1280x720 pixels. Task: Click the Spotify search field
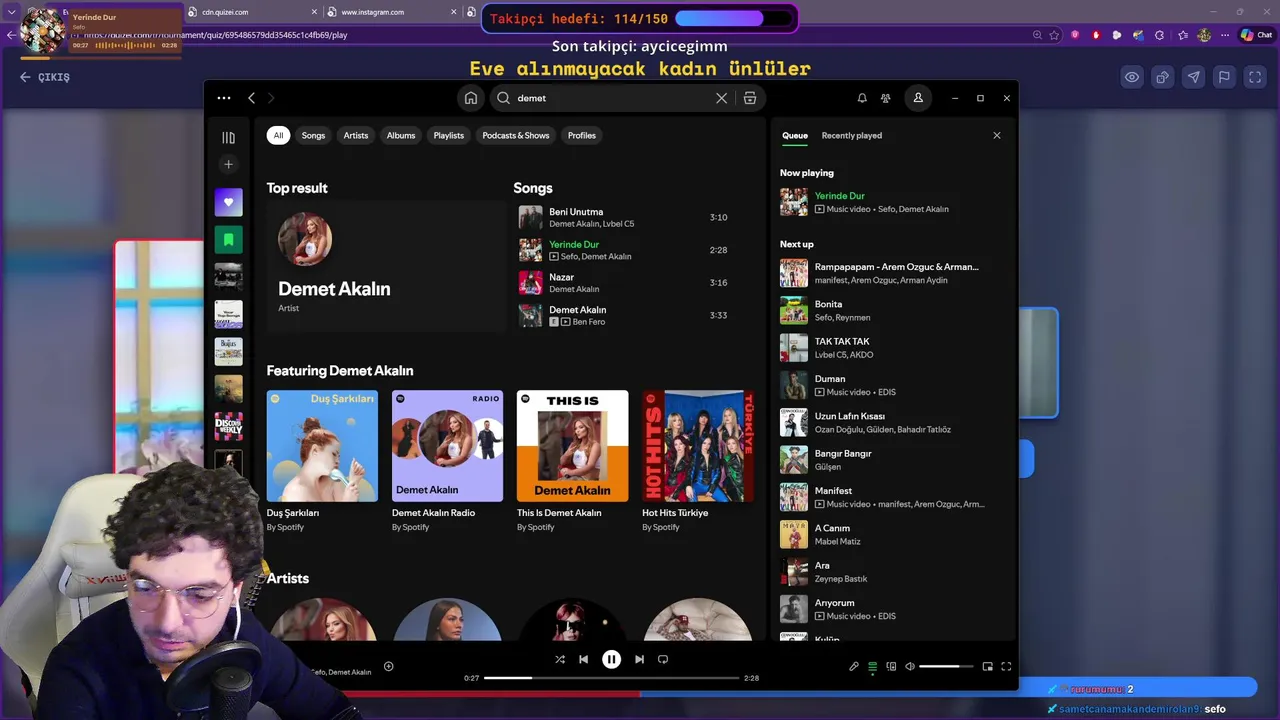tap(612, 98)
